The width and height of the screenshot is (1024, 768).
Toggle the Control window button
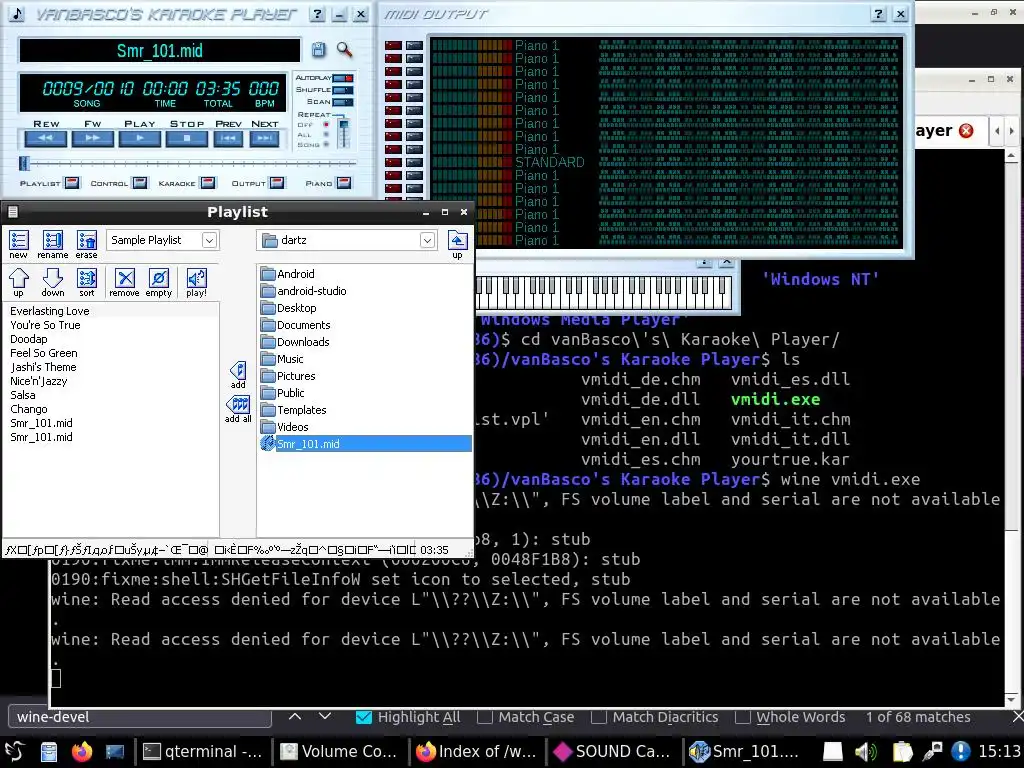pos(140,183)
